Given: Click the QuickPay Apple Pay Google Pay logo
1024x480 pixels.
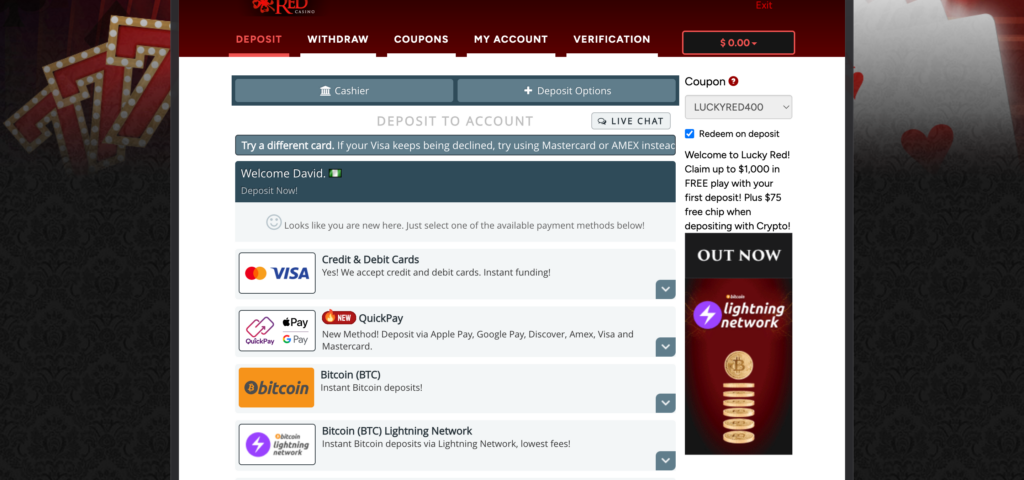Looking at the screenshot, I should click(277, 330).
